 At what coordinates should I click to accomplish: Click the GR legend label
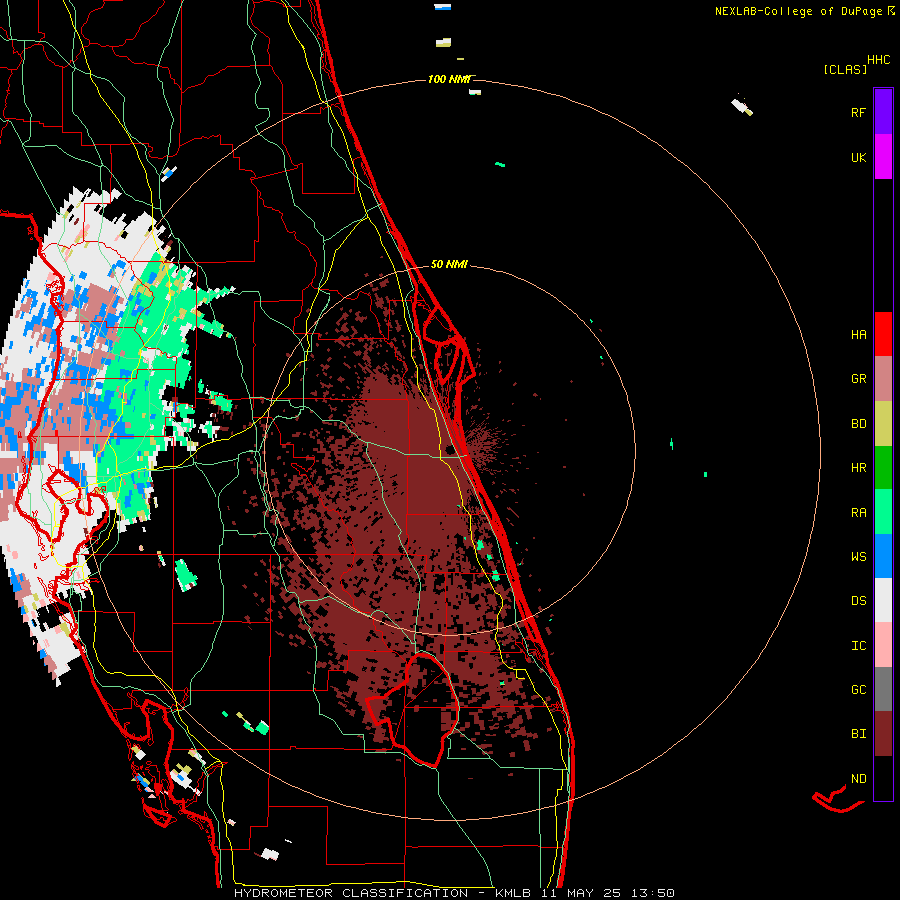coord(858,379)
